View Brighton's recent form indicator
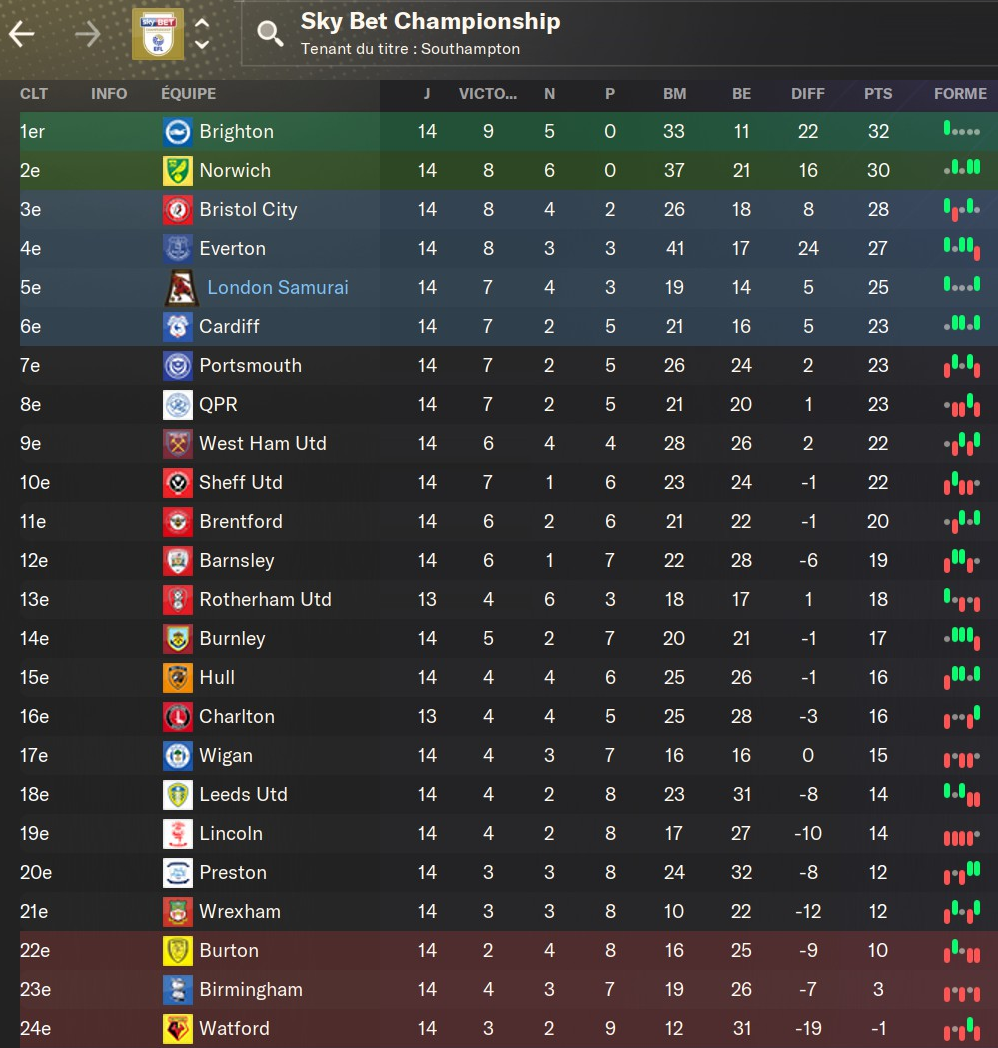The width and height of the screenshot is (998, 1048). click(x=961, y=131)
